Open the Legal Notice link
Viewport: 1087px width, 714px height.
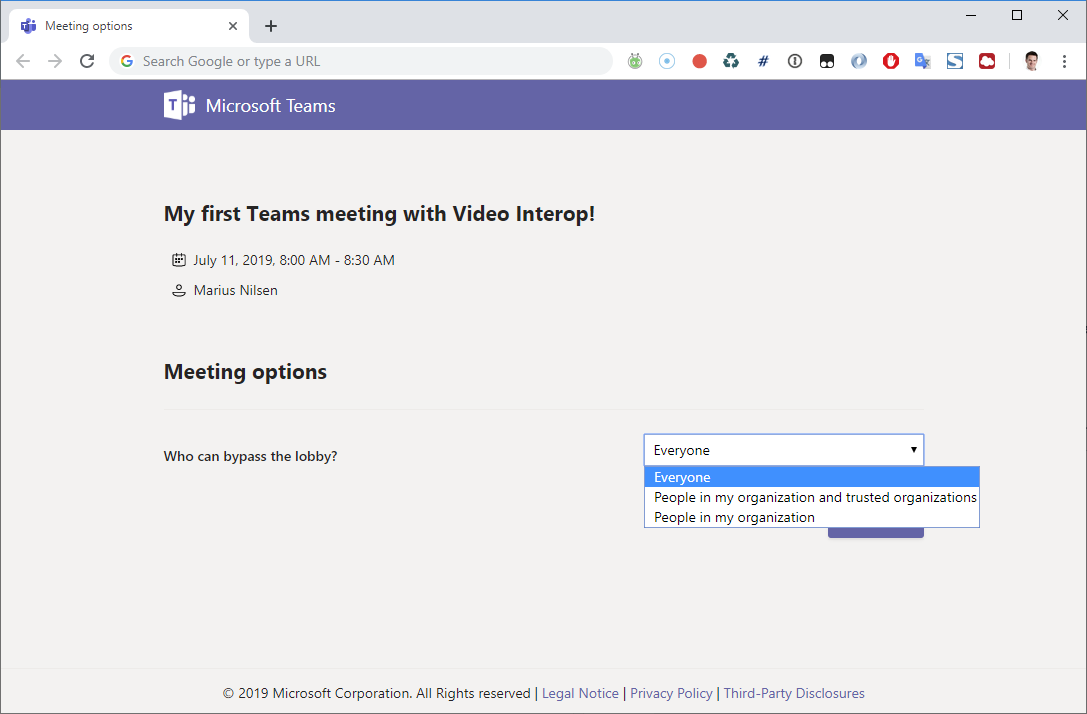tap(580, 693)
